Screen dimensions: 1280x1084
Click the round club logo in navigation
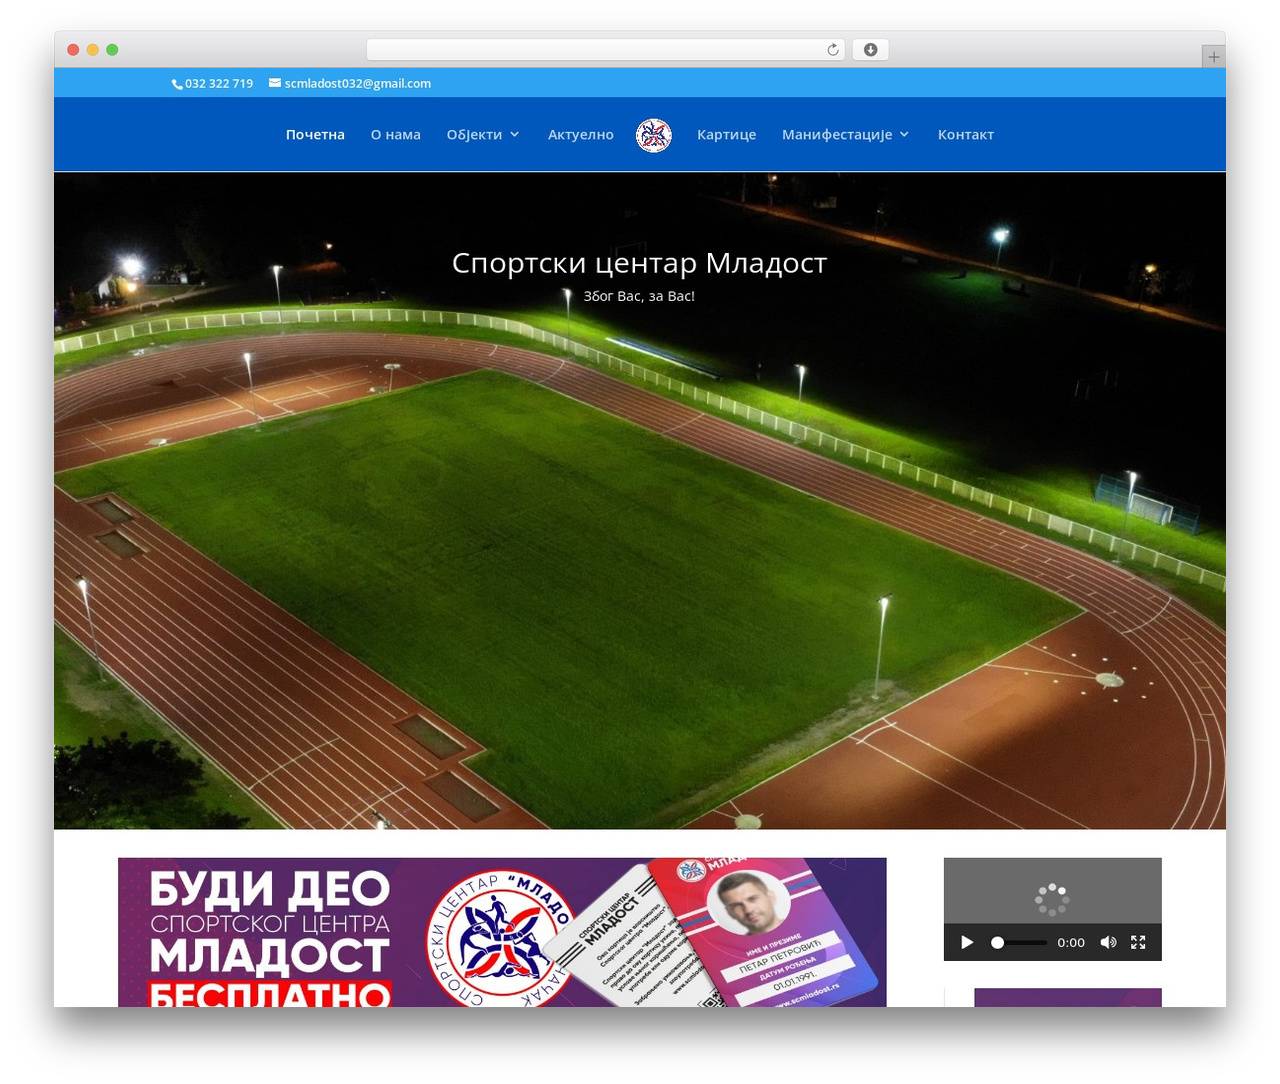pos(654,135)
